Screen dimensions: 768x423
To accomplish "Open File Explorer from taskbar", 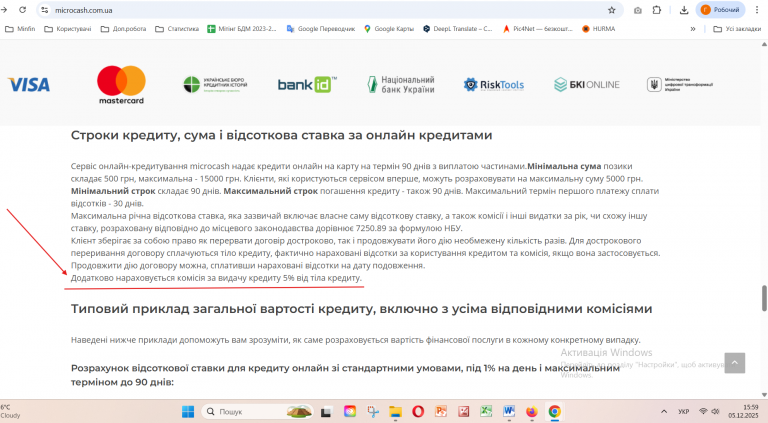I will (396, 412).
